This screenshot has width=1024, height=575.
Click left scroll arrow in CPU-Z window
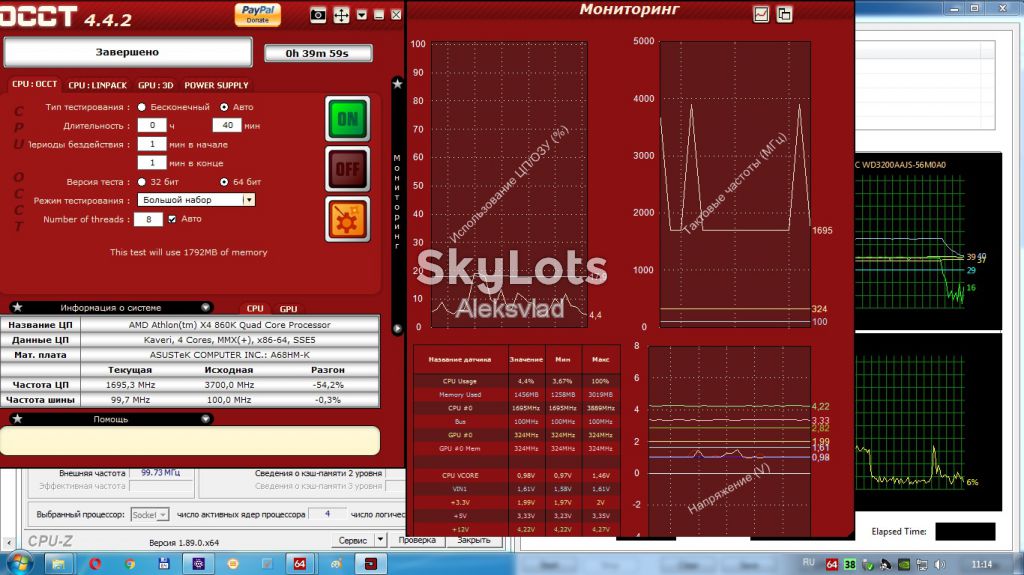pos(8,542)
